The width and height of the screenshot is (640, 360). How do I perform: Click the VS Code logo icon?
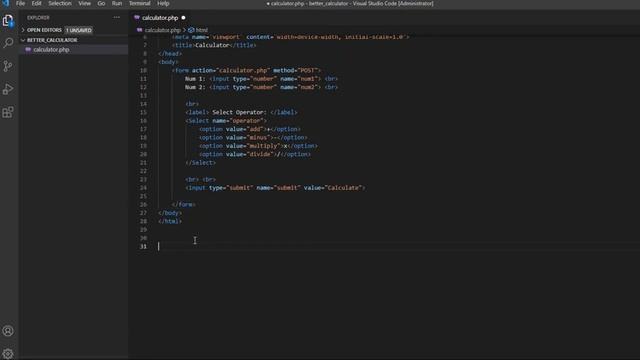click(6, 3)
